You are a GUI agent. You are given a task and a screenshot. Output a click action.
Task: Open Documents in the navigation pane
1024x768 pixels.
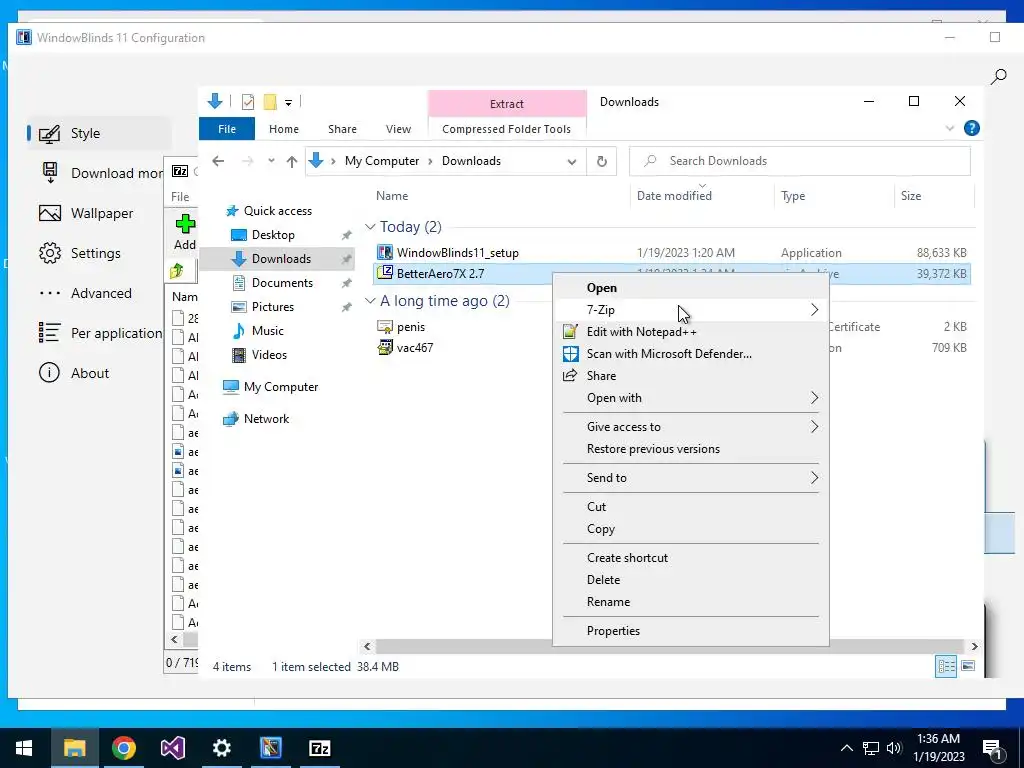[x=282, y=283]
